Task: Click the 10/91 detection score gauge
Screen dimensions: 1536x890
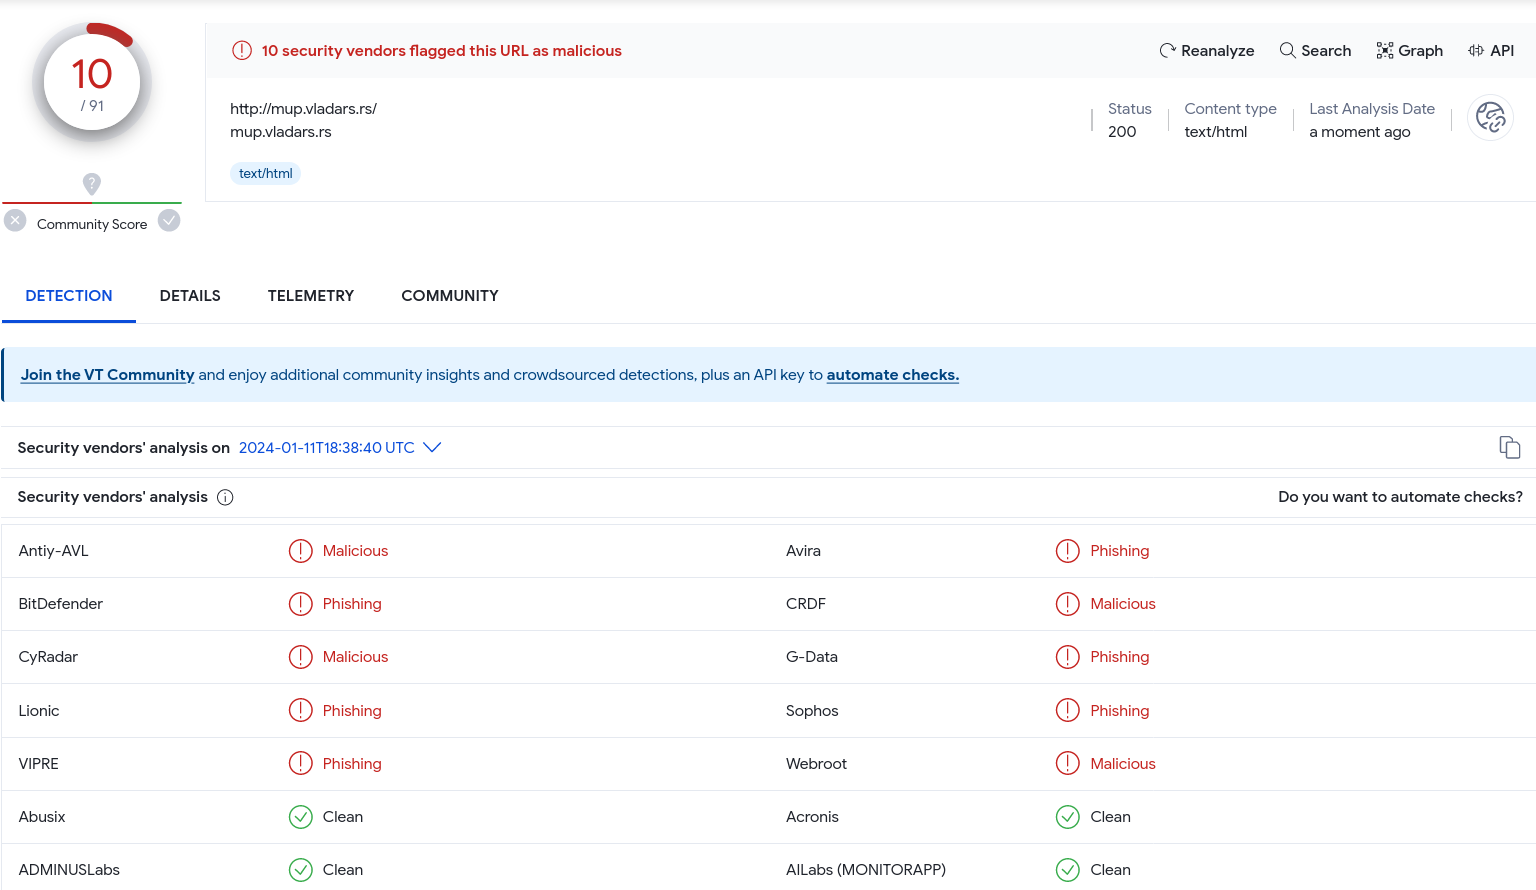Action: tap(92, 84)
